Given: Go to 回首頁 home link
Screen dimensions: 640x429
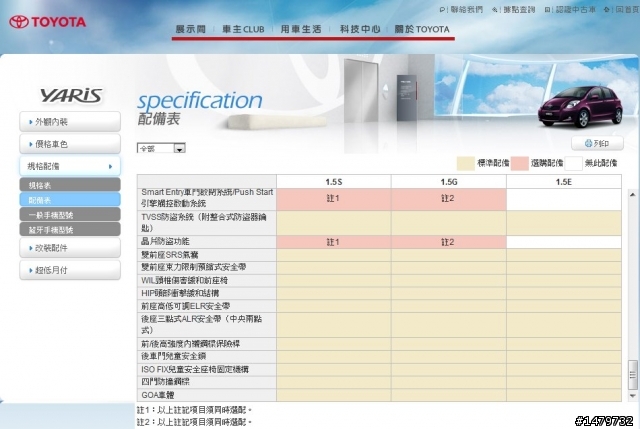Looking at the screenshot, I should (622, 9).
